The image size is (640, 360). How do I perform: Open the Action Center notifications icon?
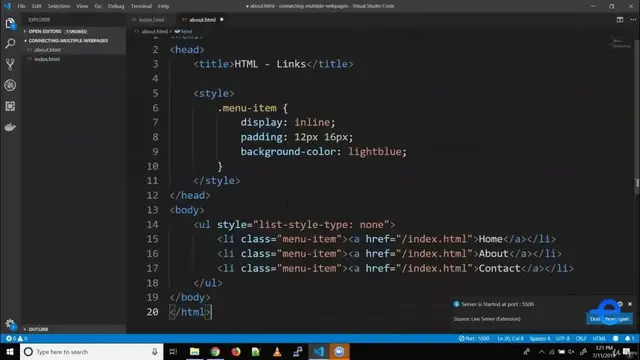pyautogui.click(x=627, y=351)
